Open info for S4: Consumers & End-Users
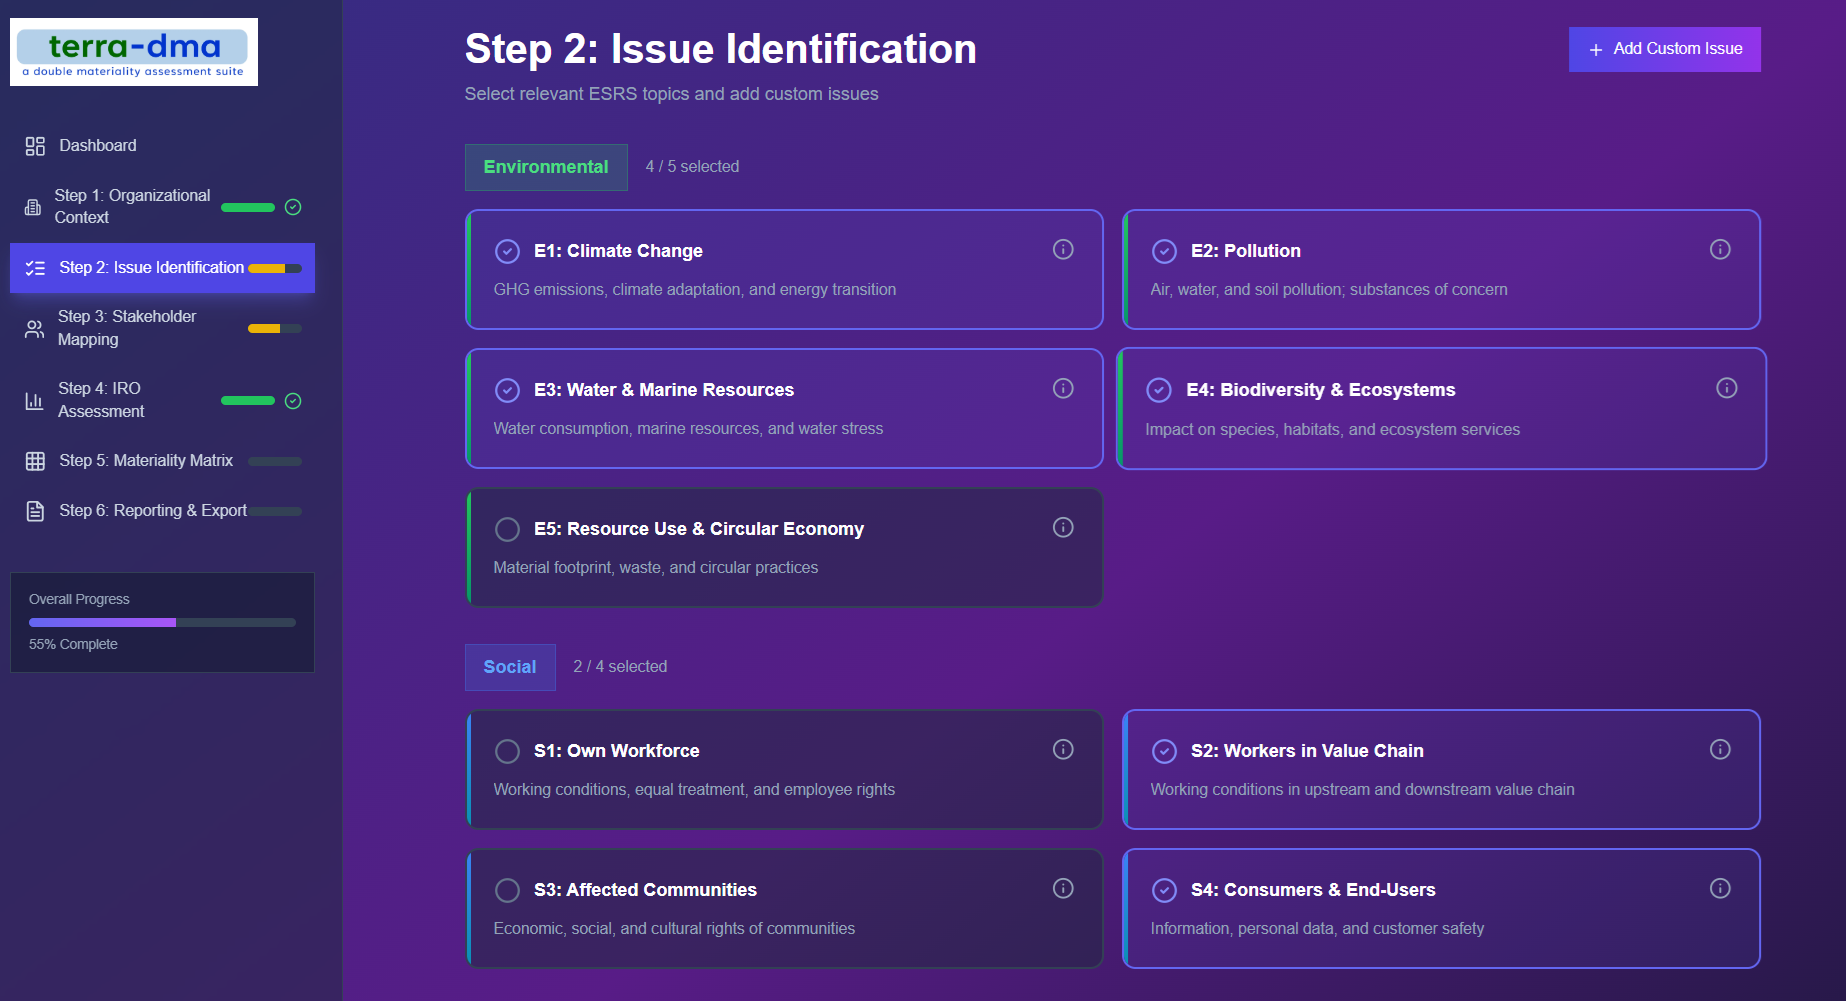This screenshot has height=1001, width=1846. pos(1720,888)
